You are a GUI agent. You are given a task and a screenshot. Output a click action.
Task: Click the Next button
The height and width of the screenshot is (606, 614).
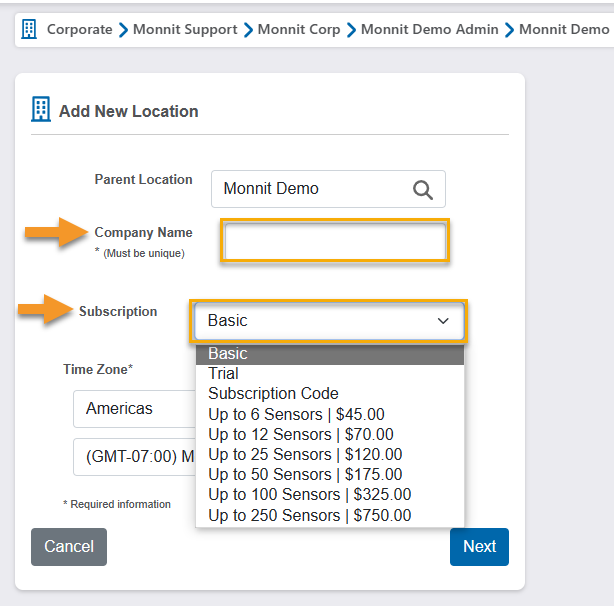tap(479, 546)
